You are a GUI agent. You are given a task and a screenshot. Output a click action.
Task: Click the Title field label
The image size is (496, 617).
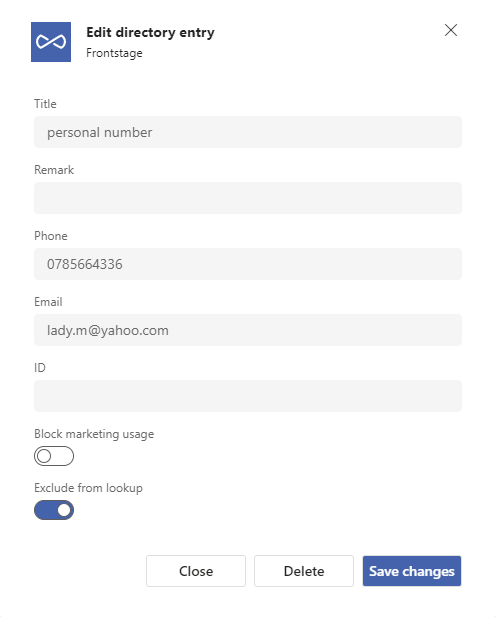tap(45, 104)
